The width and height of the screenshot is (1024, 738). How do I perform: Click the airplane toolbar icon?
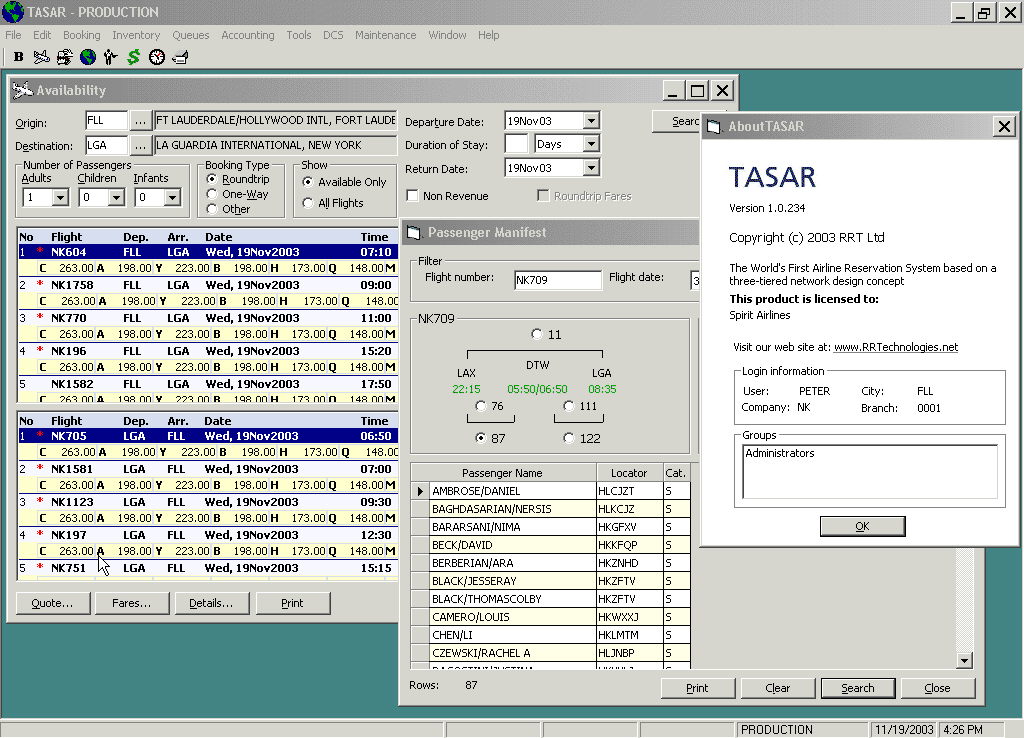click(x=41, y=57)
